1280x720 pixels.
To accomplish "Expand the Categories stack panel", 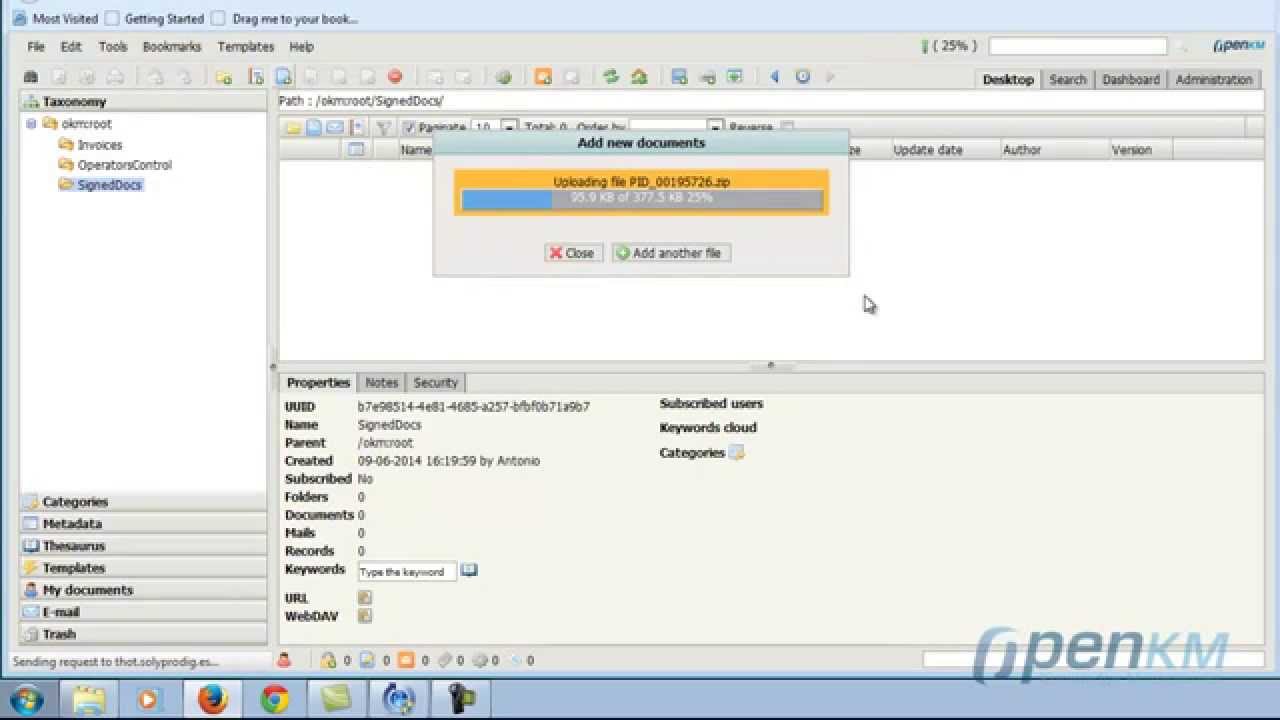I will 144,502.
